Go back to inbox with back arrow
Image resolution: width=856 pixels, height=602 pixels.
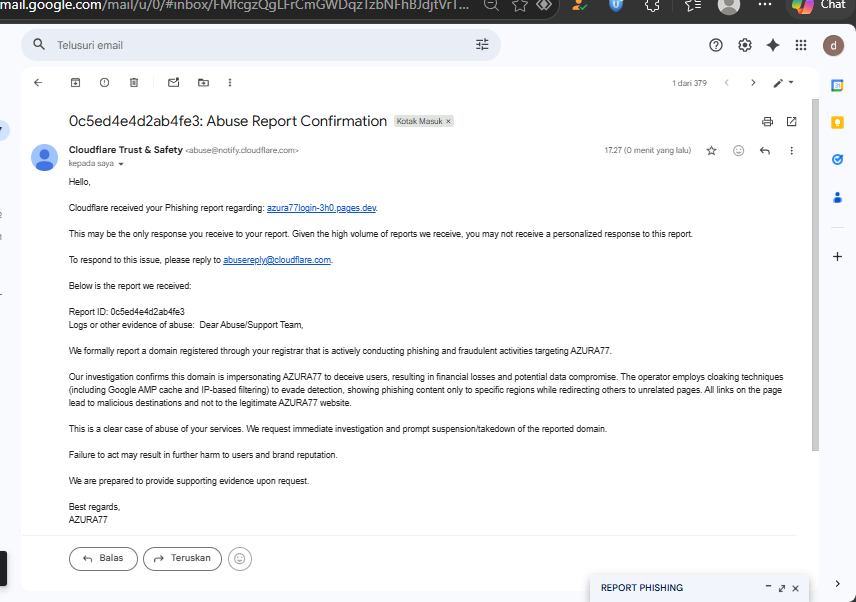[x=38, y=82]
